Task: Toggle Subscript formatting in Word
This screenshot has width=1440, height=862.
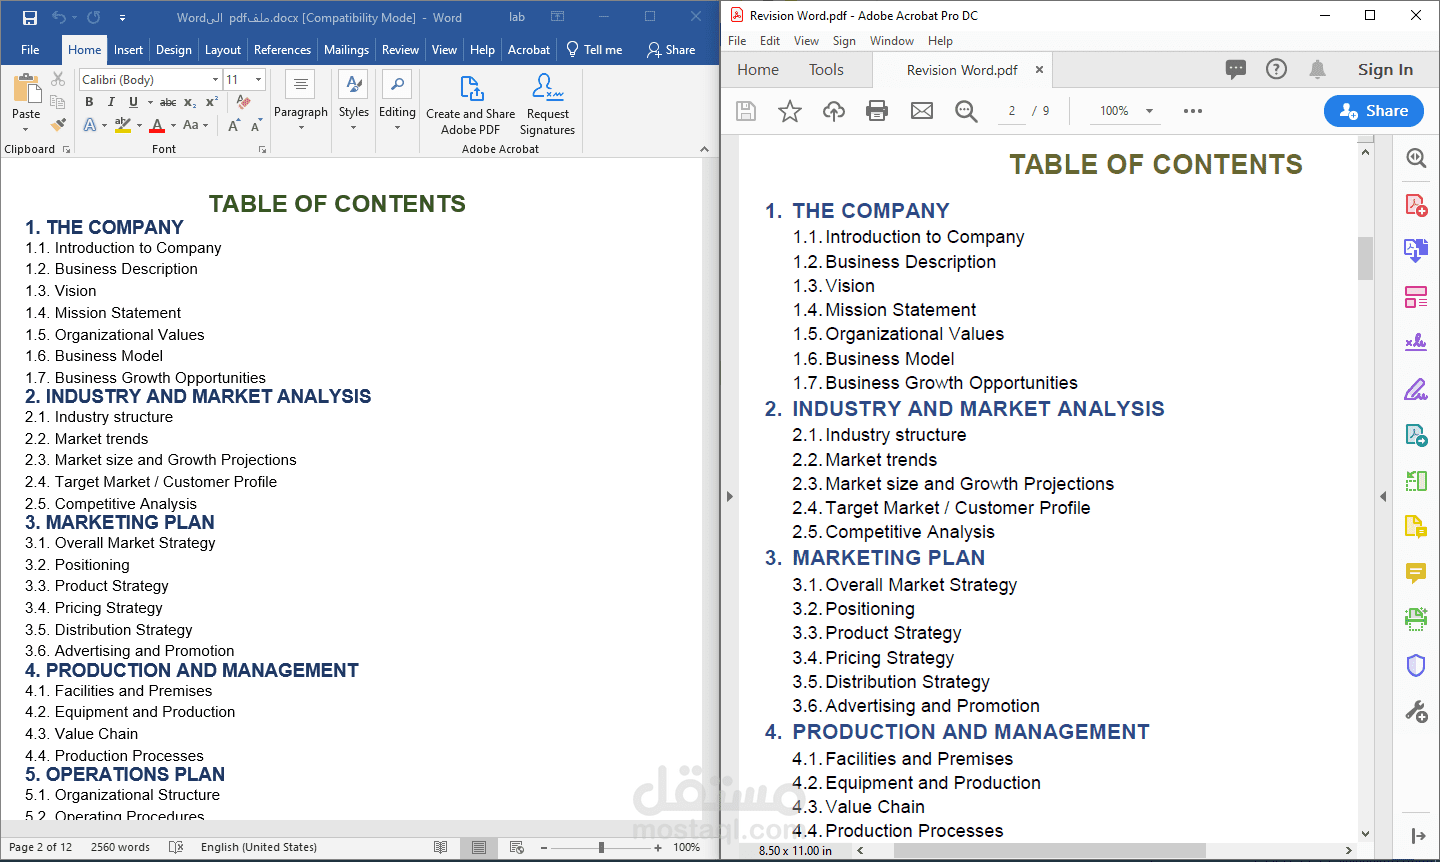Action: click(190, 102)
